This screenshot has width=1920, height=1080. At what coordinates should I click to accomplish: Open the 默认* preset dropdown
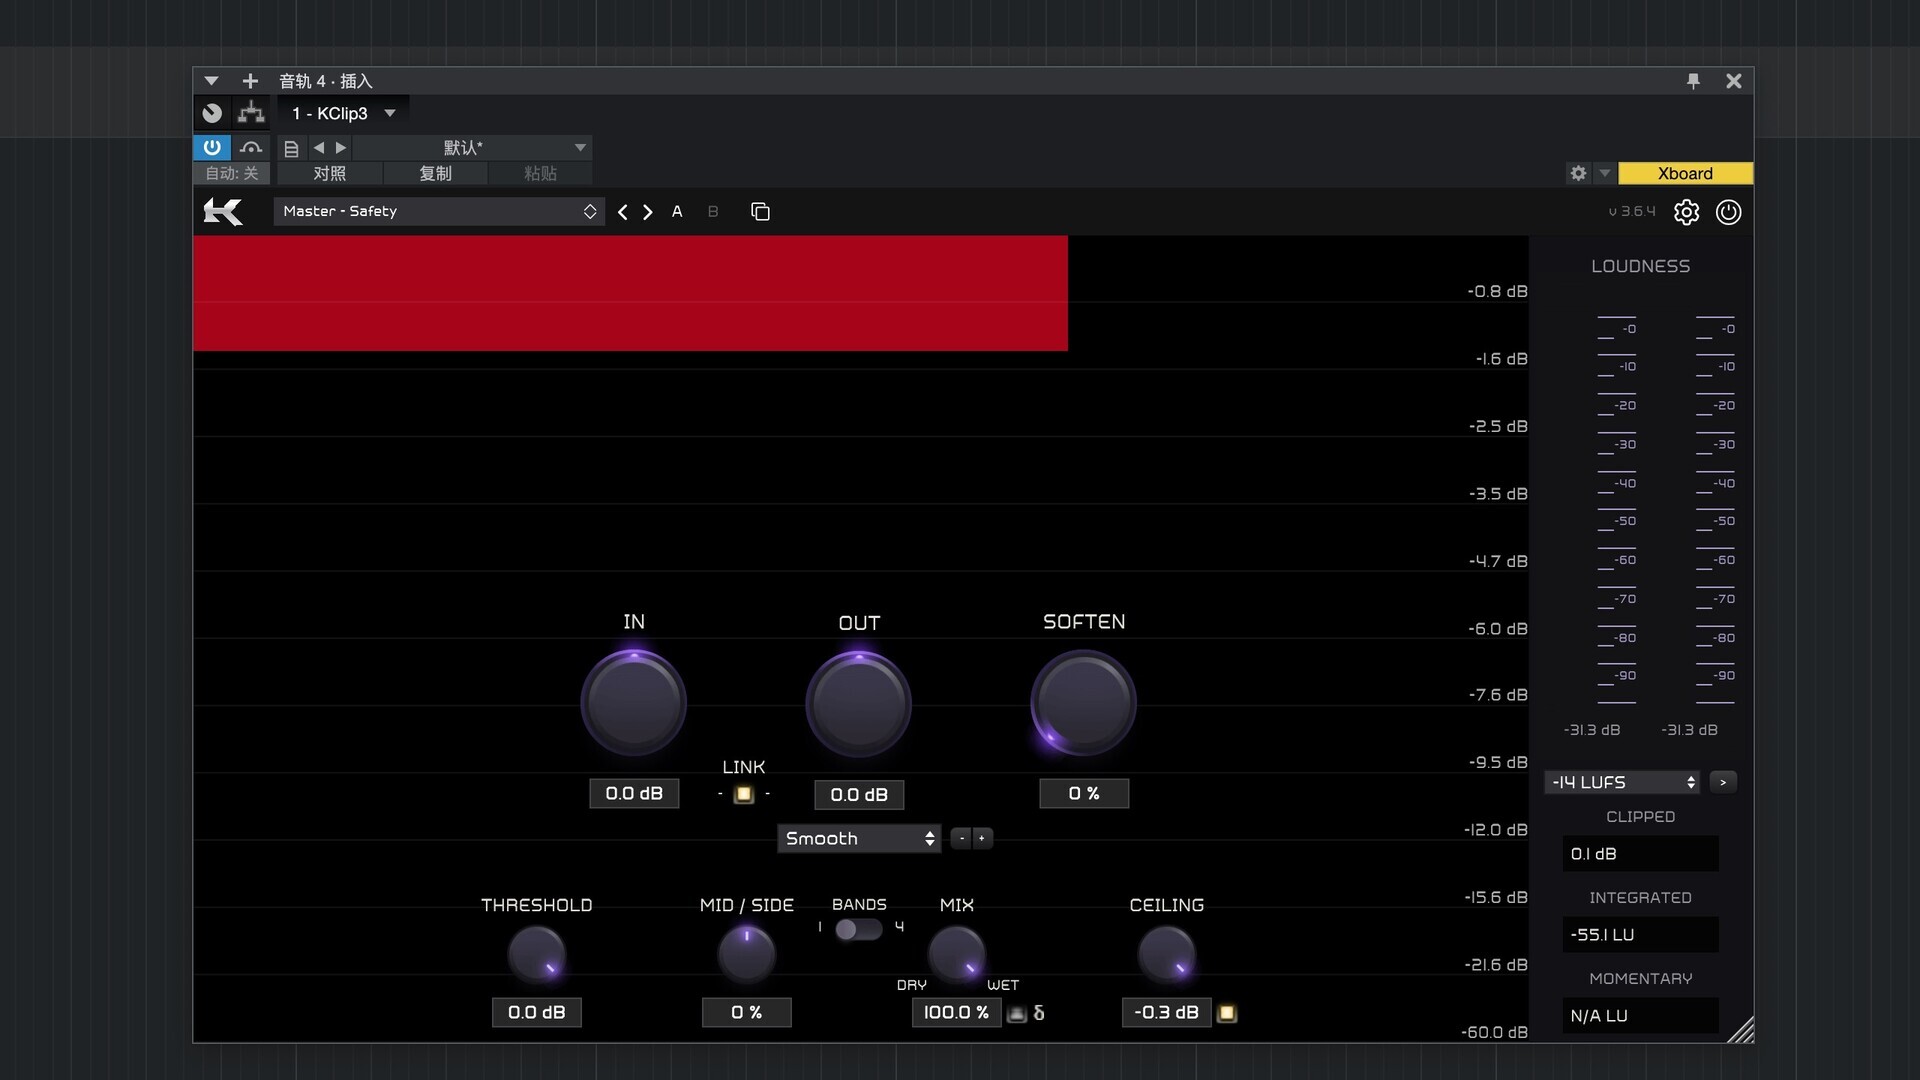click(472, 148)
